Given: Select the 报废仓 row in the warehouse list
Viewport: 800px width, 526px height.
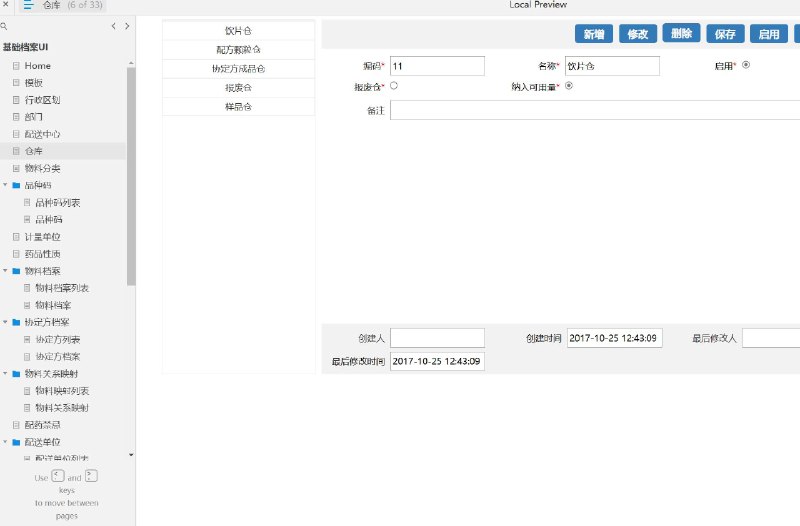Looking at the screenshot, I should (238, 88).
